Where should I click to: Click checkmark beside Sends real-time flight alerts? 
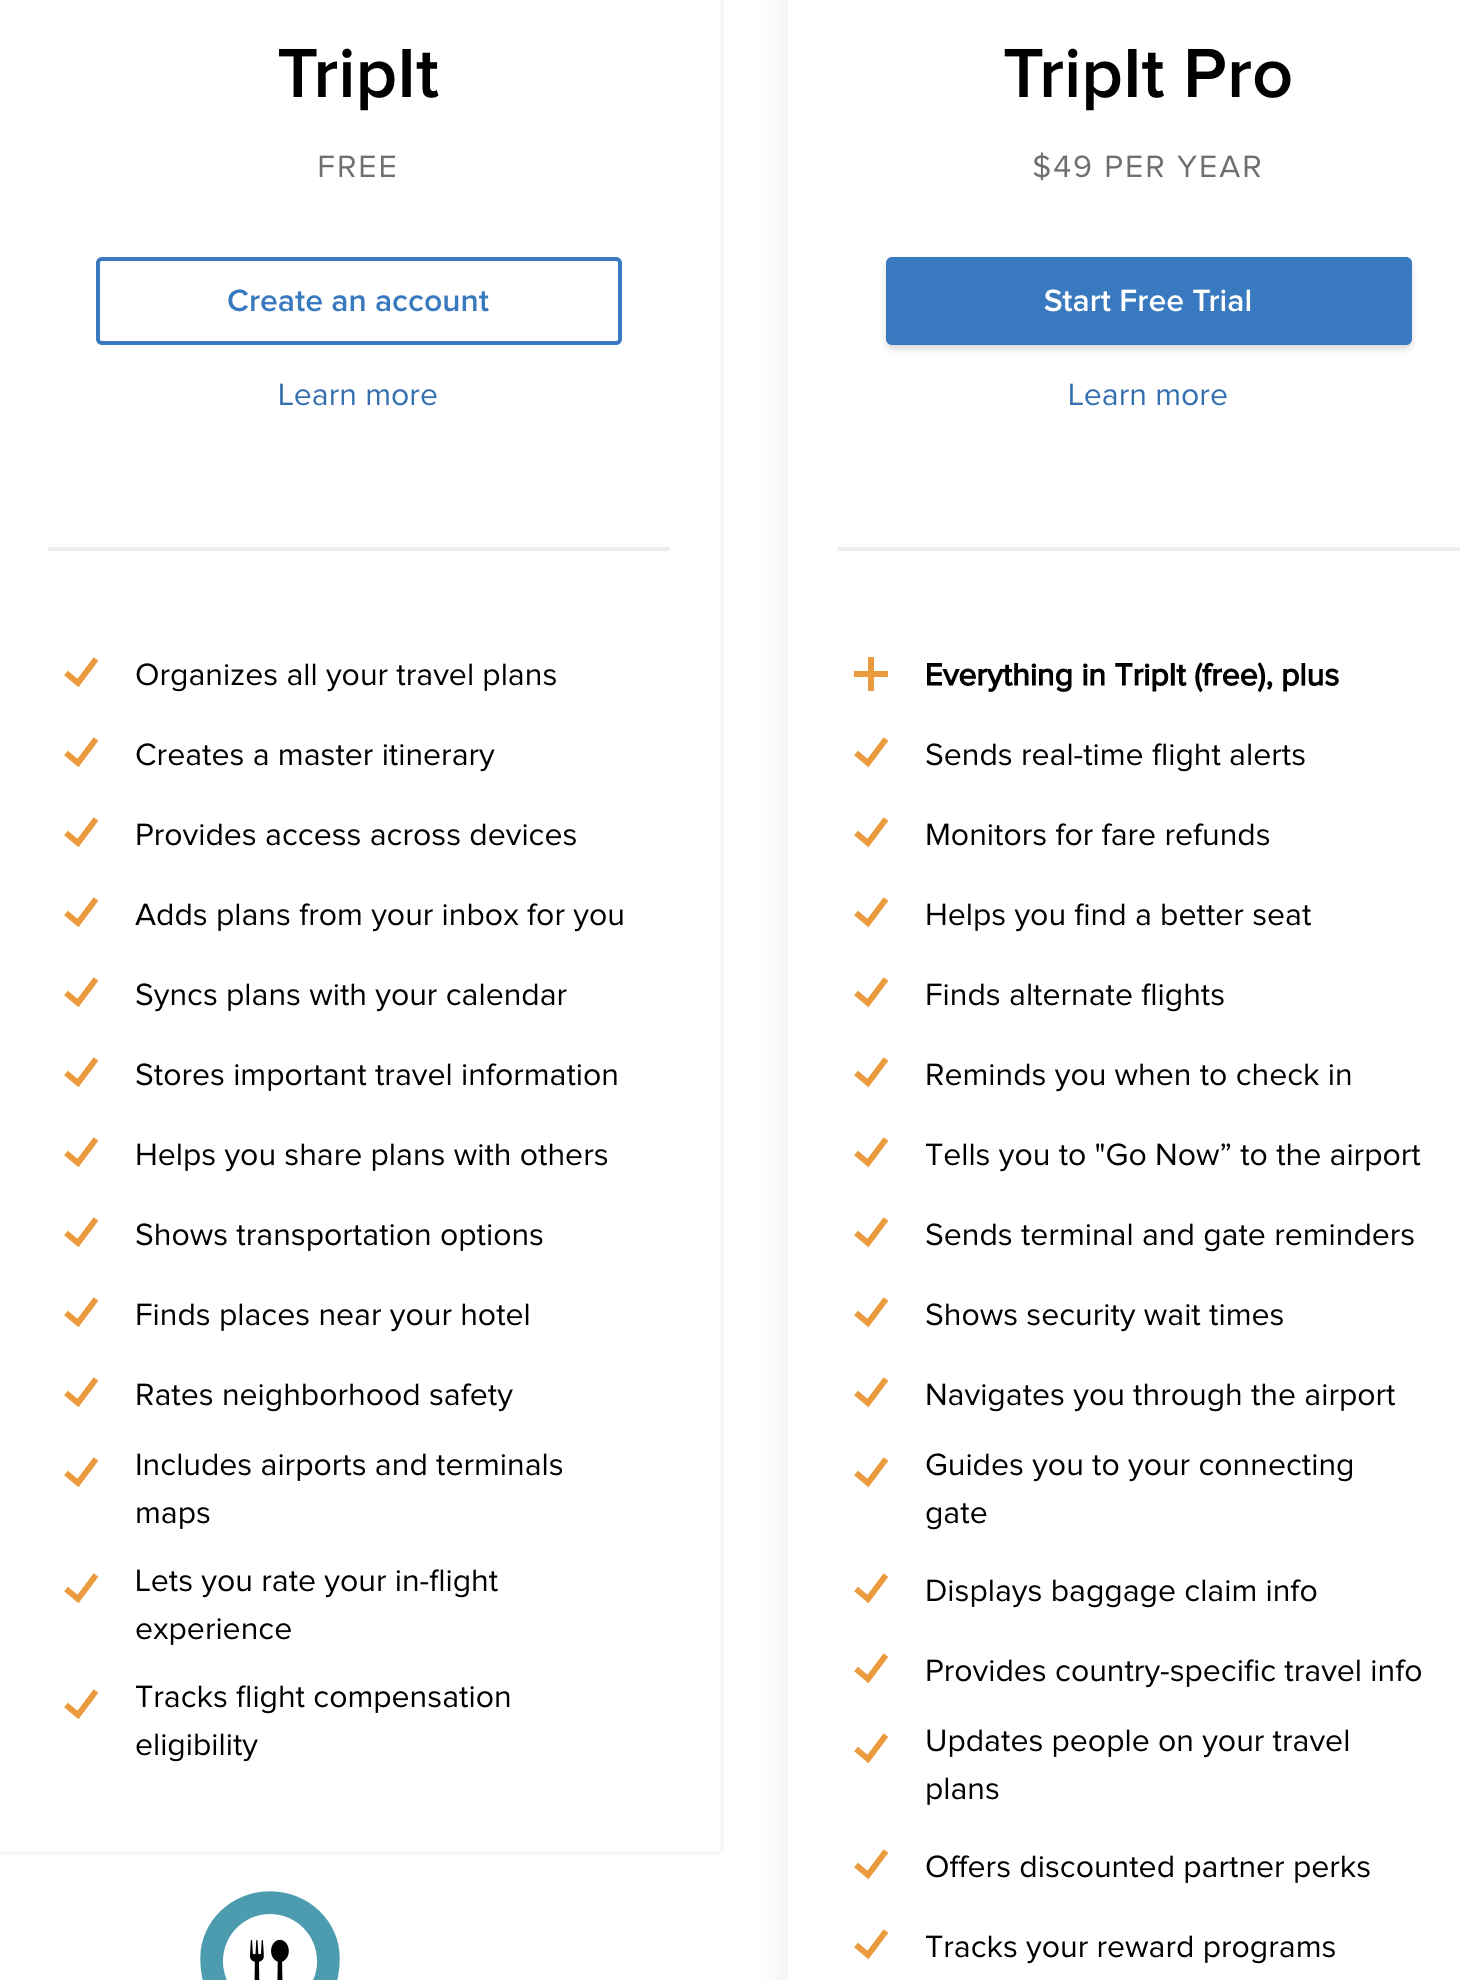pyautogui.click(x=871, y=753)
